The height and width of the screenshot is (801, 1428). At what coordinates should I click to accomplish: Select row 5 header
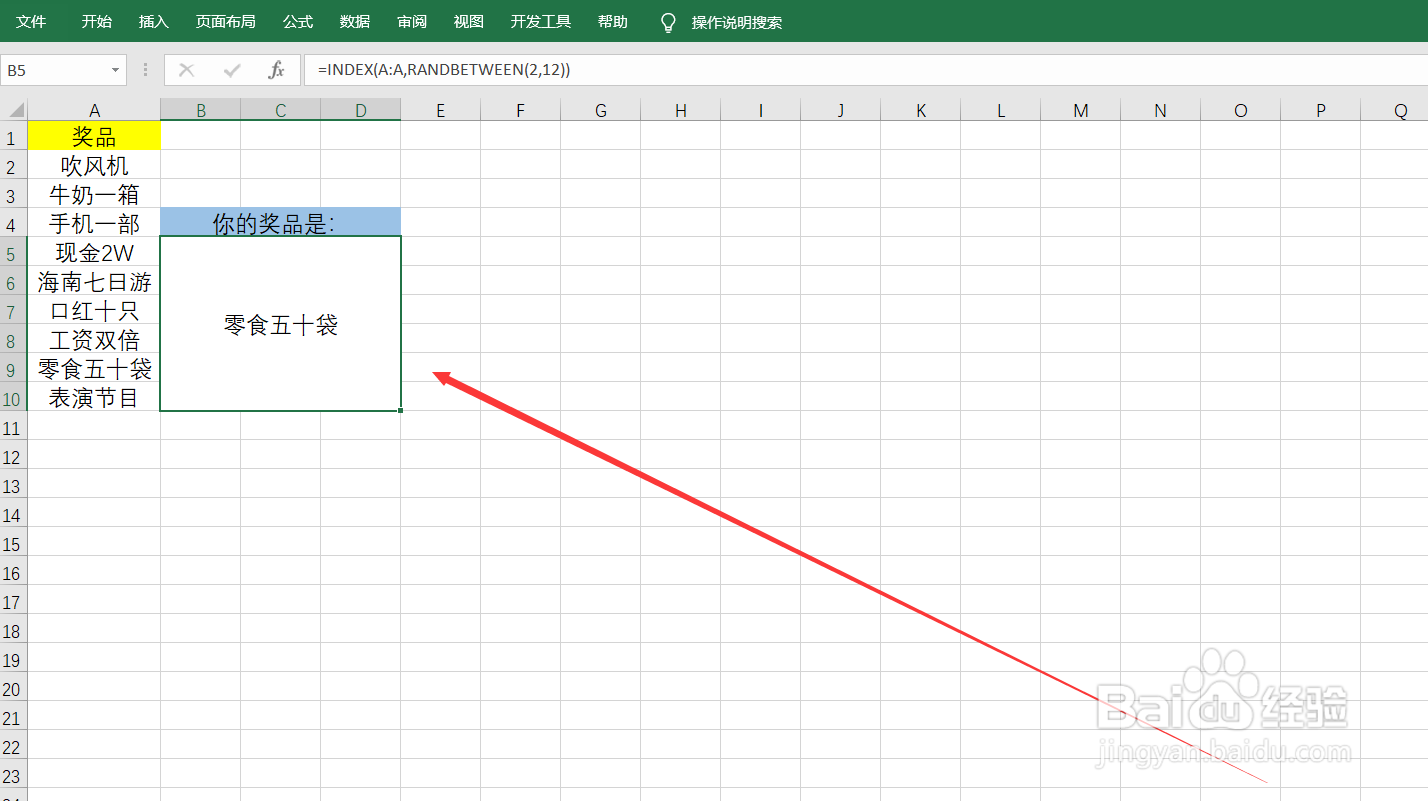13,252
